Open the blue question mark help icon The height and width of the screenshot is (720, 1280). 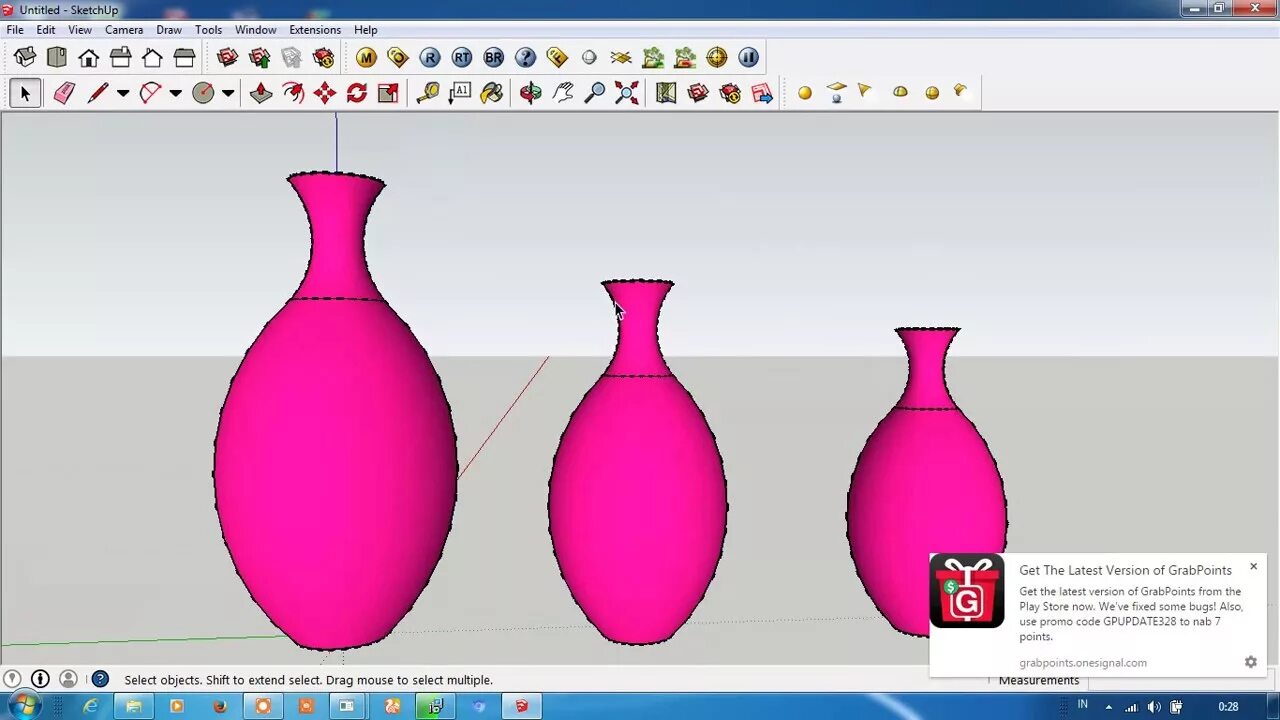tap(526, 57)
